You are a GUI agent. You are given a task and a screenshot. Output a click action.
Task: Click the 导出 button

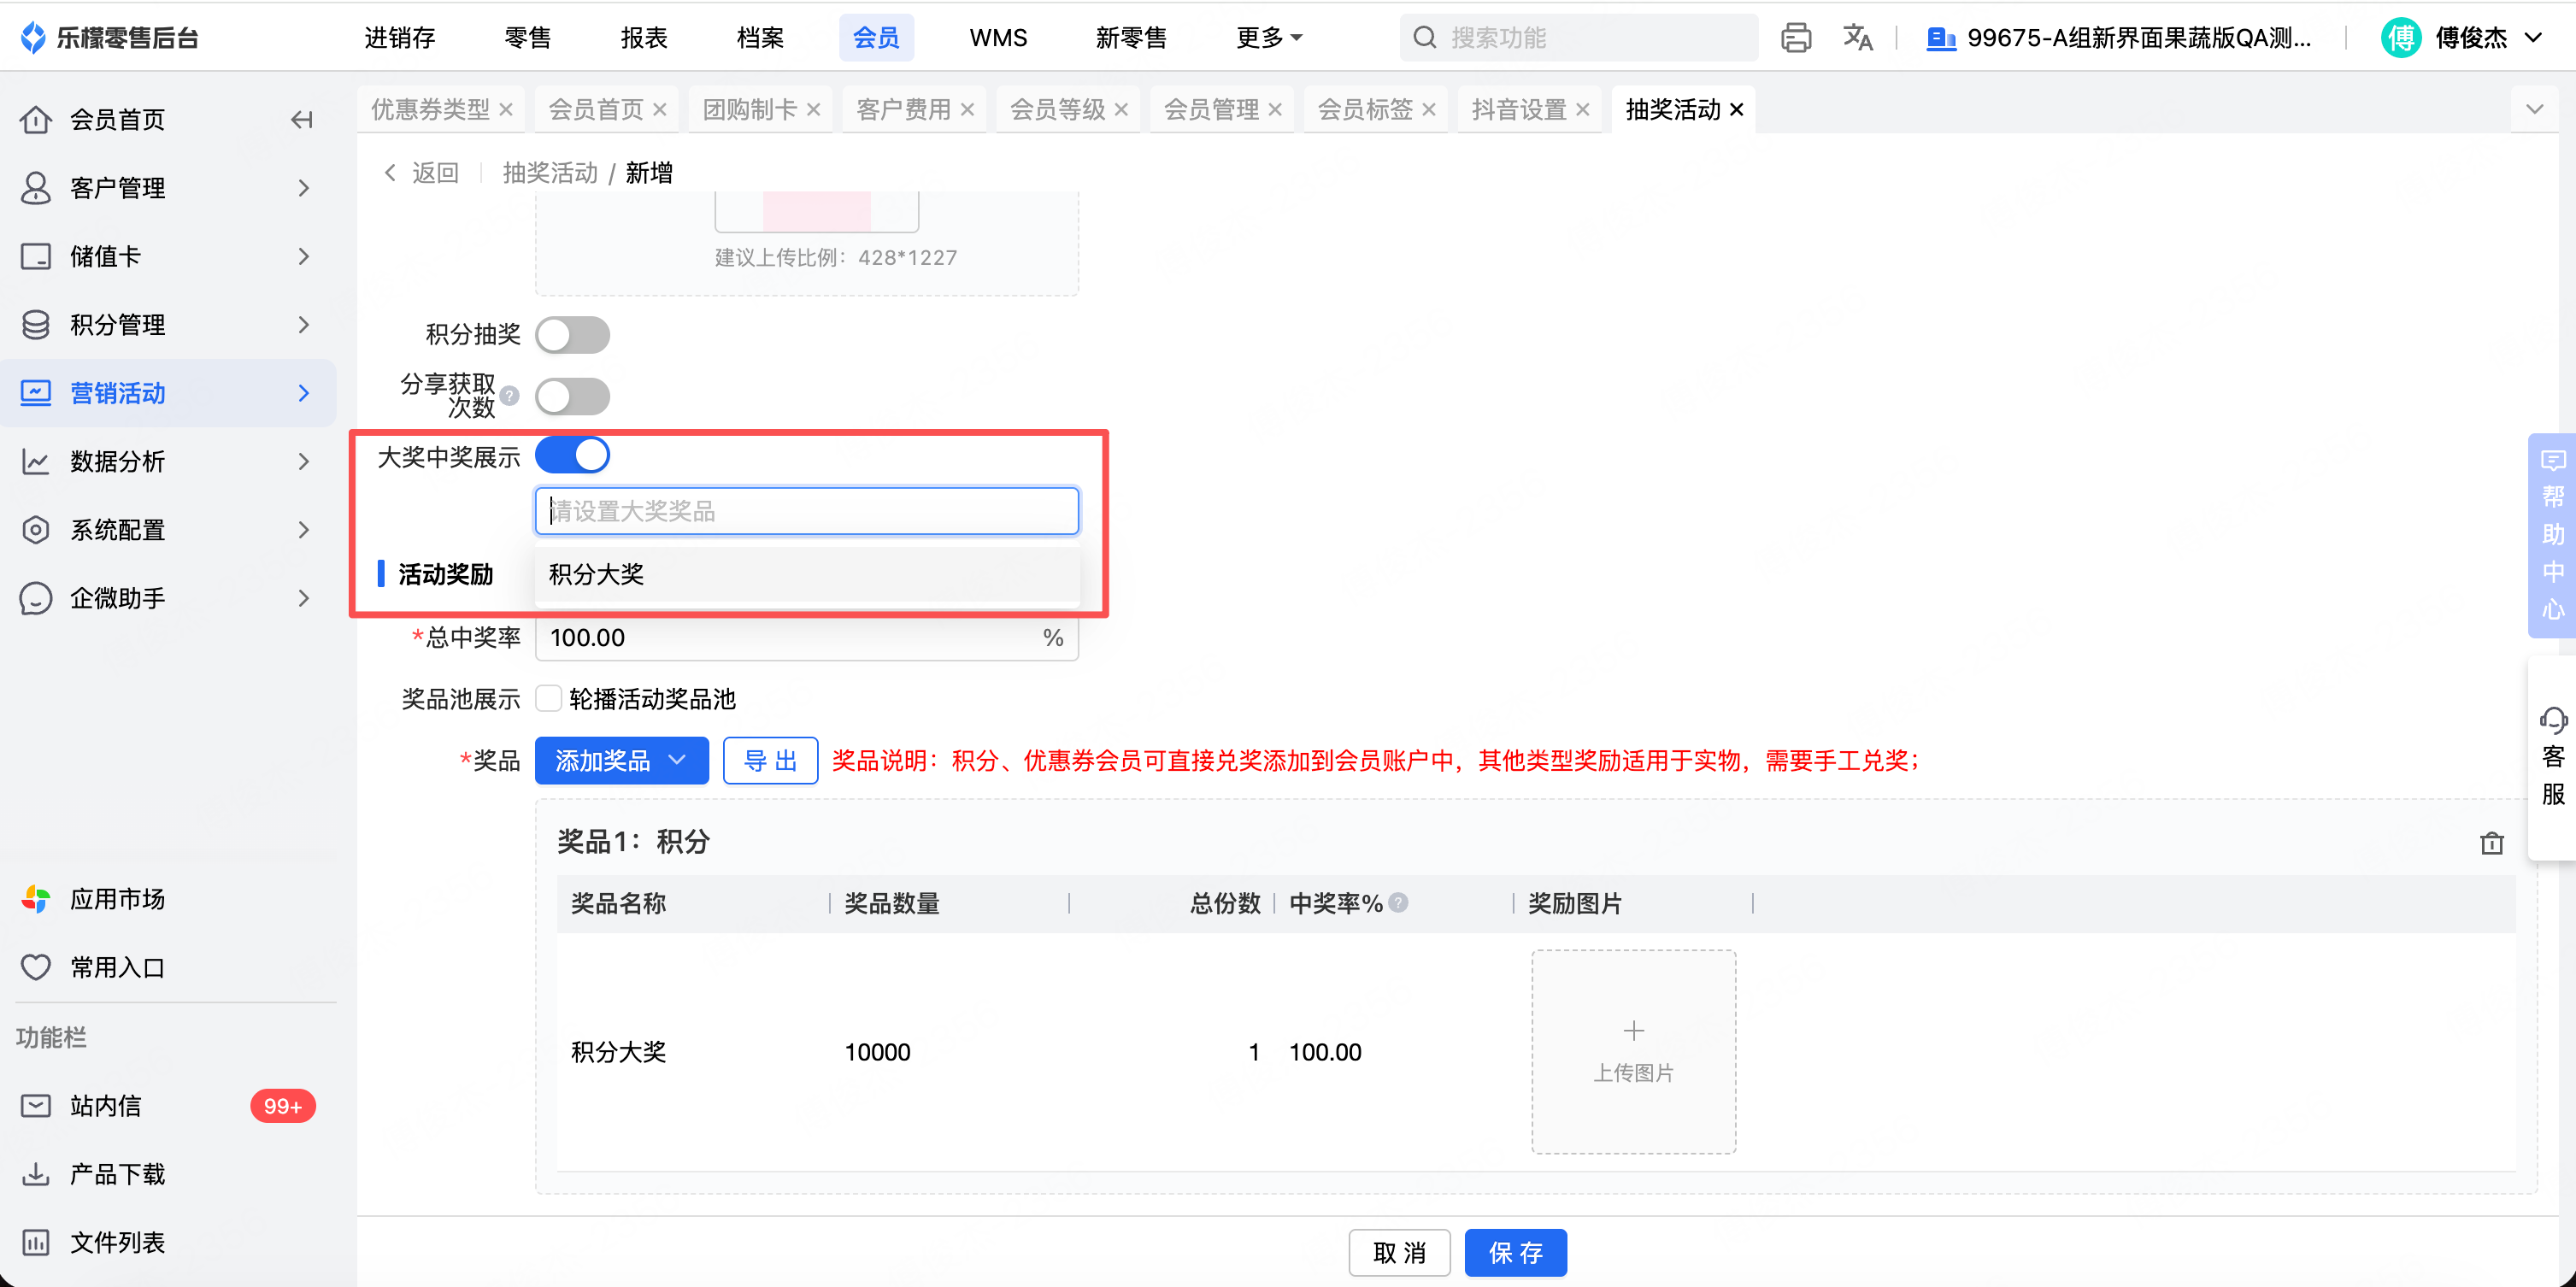point(770,760)
